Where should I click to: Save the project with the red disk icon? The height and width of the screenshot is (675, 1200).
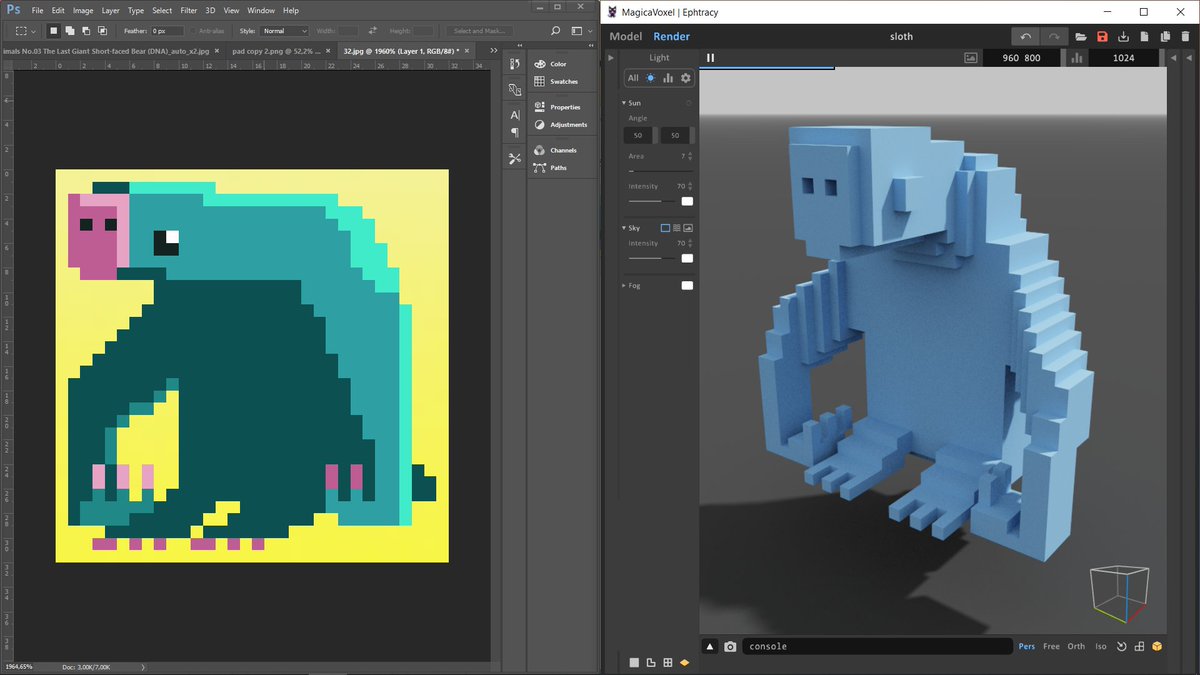1102,37
